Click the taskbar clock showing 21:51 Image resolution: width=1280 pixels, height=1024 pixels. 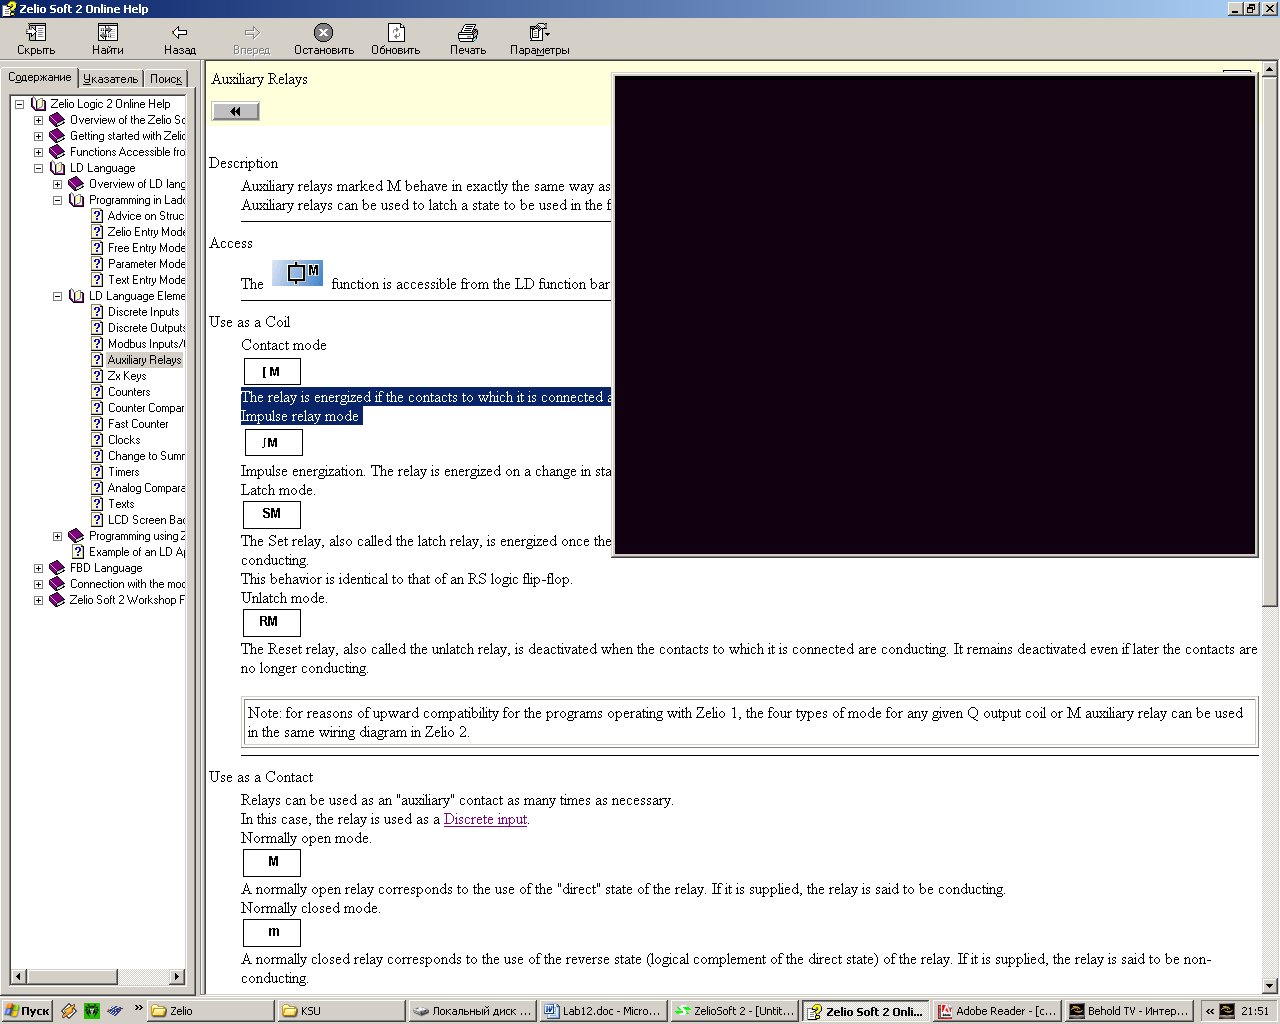[x=1255, y=1011]
